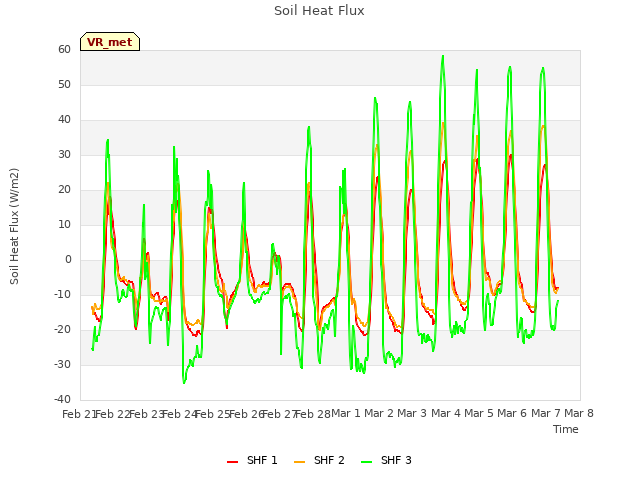
Task: Click the -10 y-axis tick label
Action: point(62,295)
